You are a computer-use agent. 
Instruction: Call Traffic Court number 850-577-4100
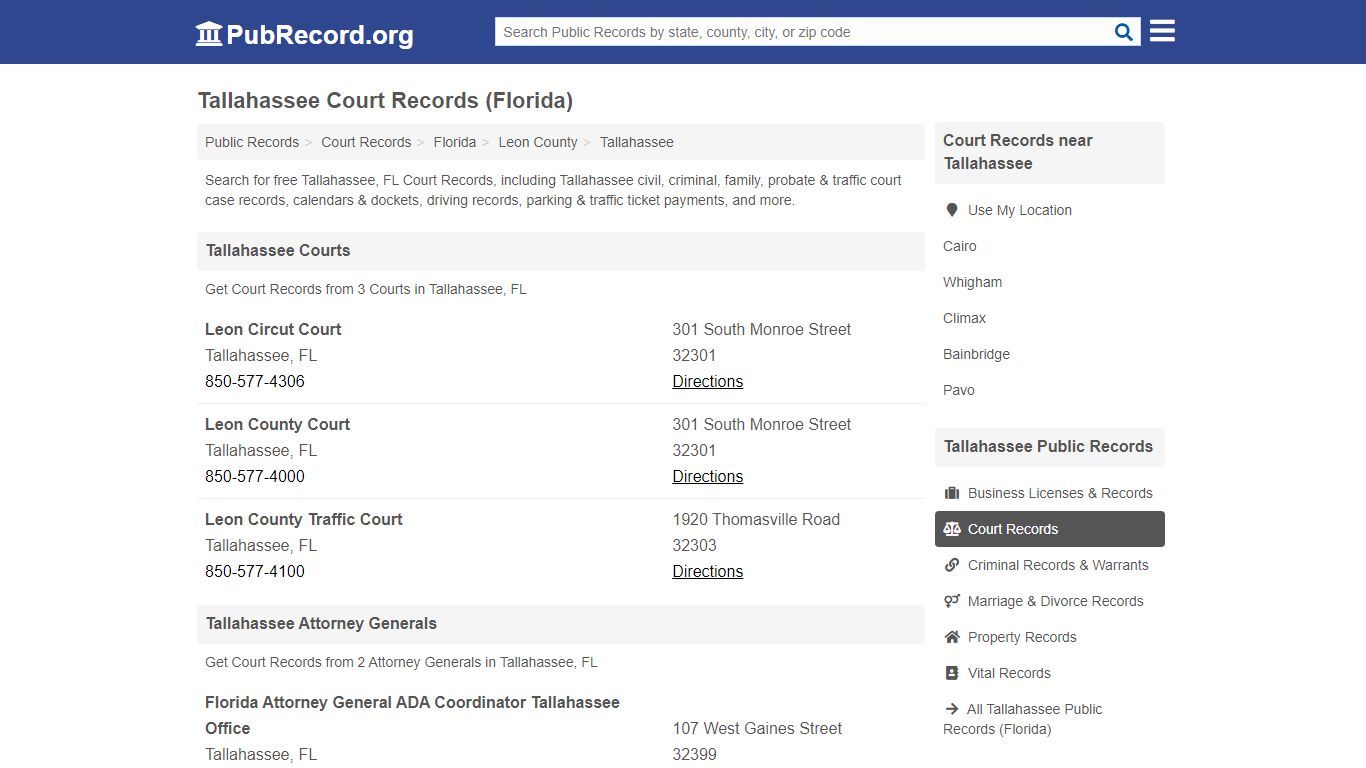pyautogui.click(x=255, y=571)
